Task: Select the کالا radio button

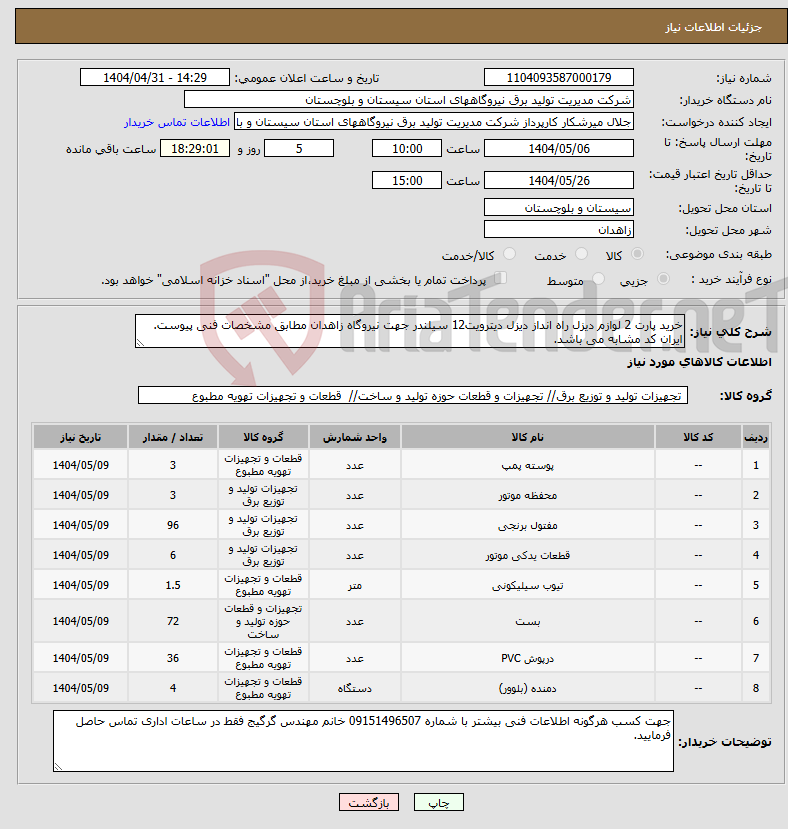Action: (x=638, y=254)
